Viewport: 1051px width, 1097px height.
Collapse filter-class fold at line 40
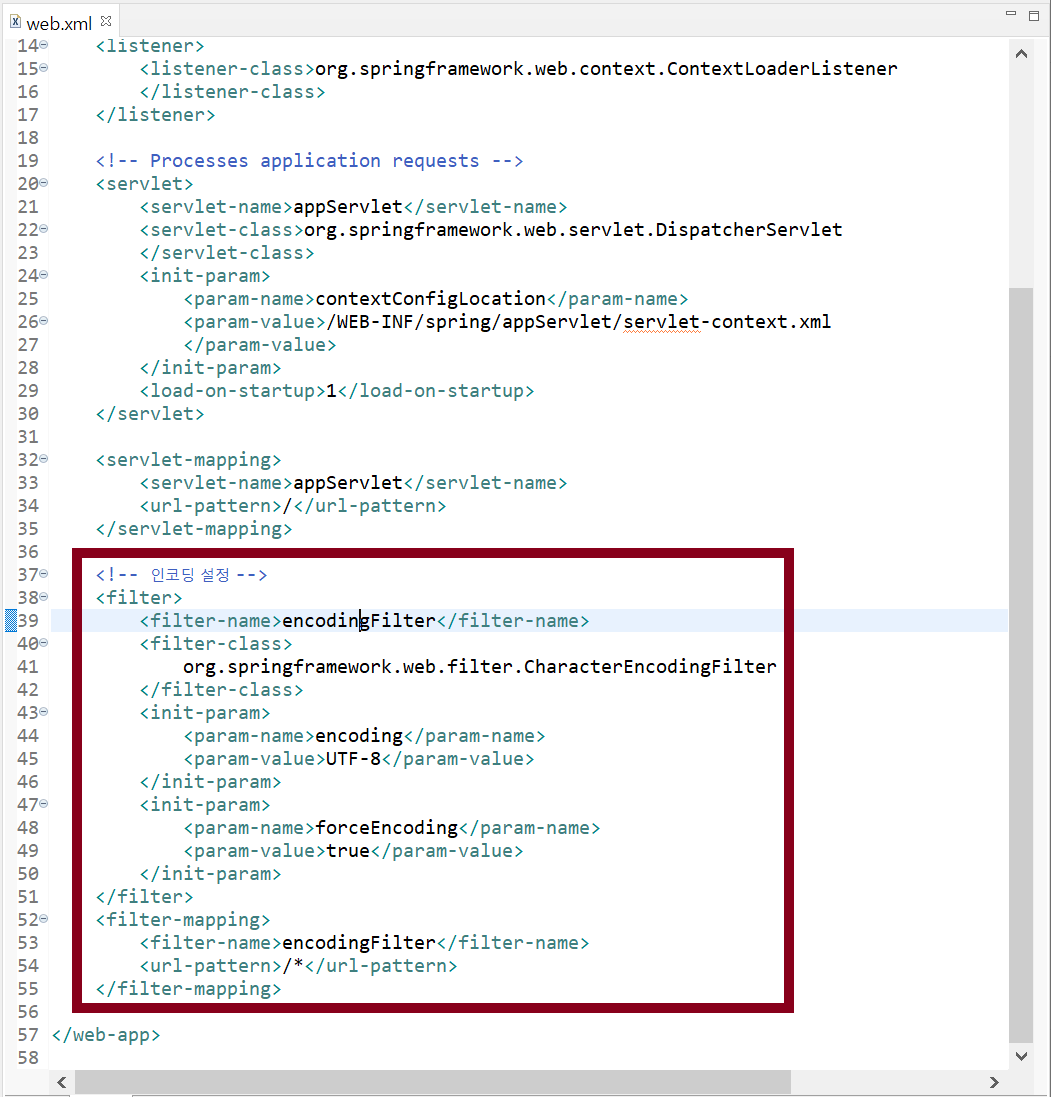tap(43, 642)
